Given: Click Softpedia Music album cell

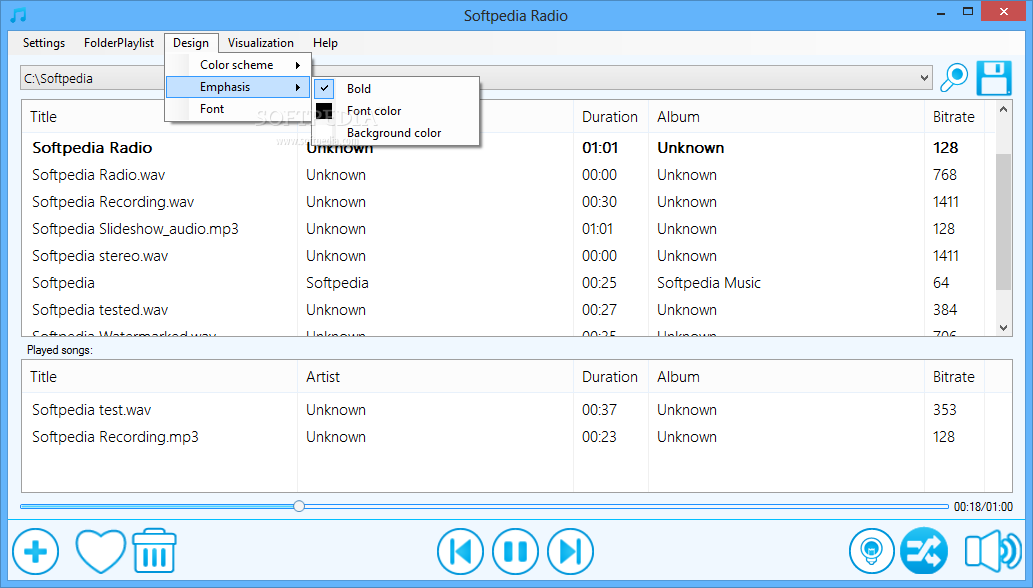Looking at the screenshot, I should 709,282.
